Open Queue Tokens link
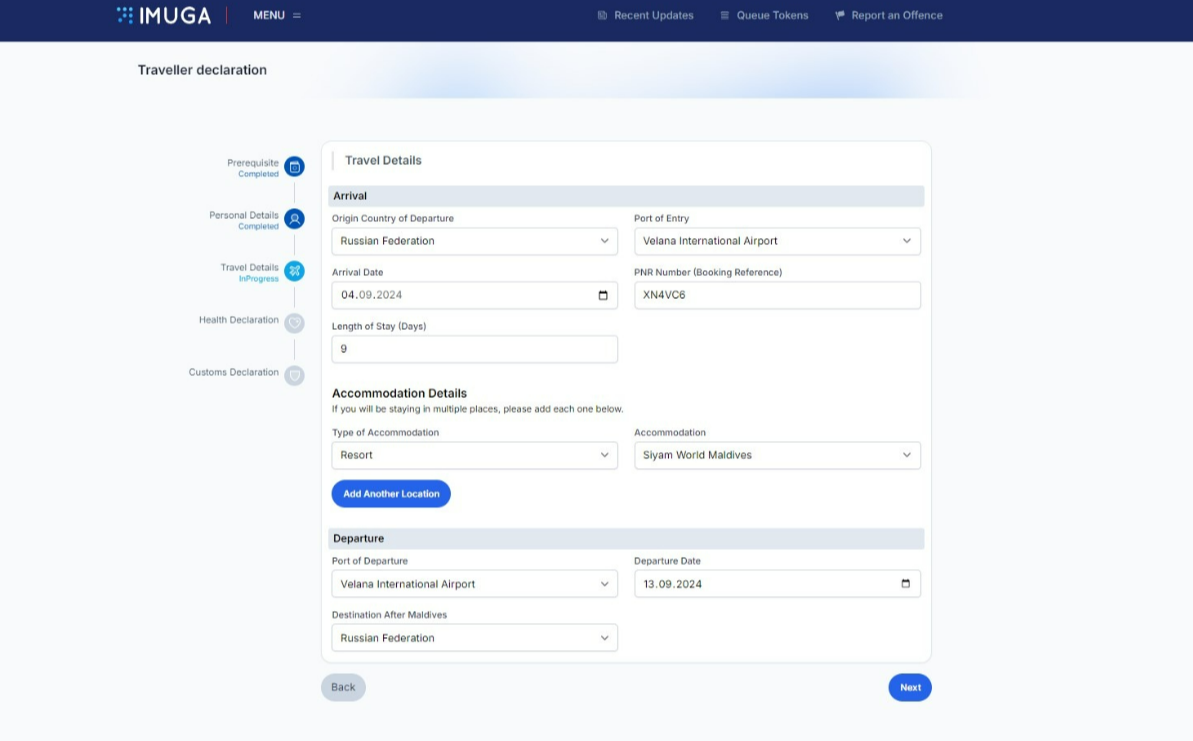The image size is (1193, 741). [x=772, y=15]
